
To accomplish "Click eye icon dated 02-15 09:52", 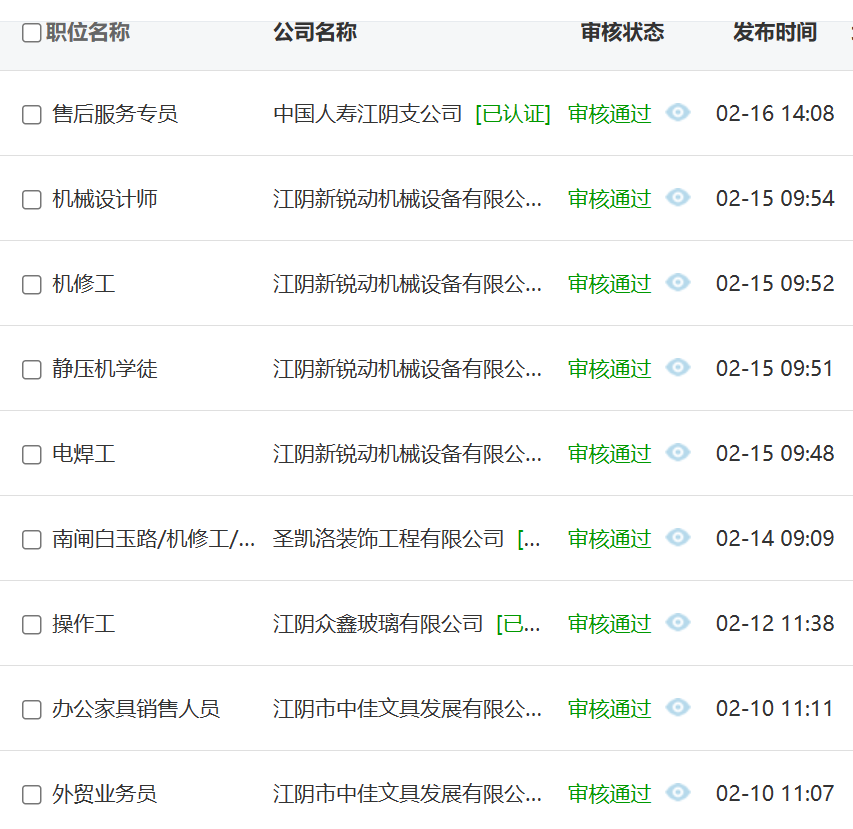I will point(678,282).
